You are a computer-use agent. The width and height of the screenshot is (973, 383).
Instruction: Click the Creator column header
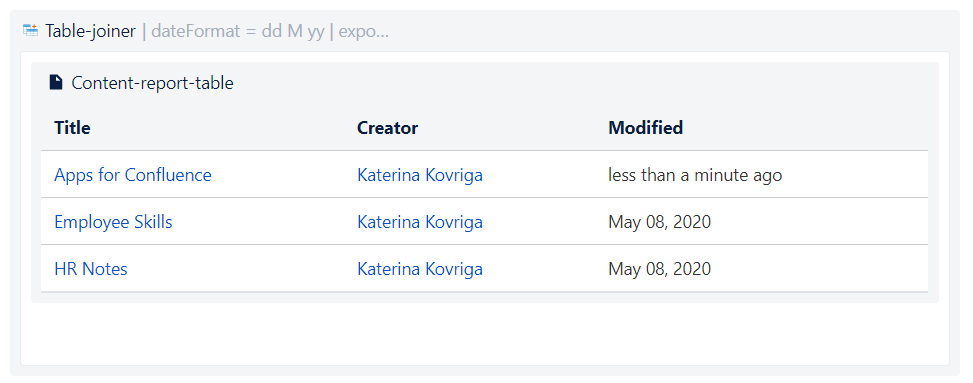[x=387, y=127]
